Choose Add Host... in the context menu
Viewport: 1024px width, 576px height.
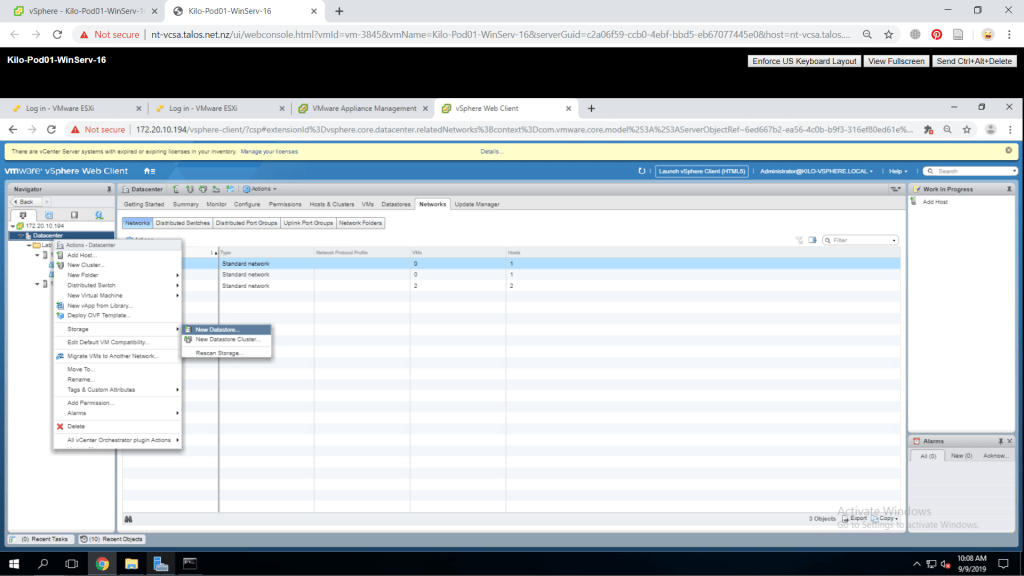(x=80, y=255)
